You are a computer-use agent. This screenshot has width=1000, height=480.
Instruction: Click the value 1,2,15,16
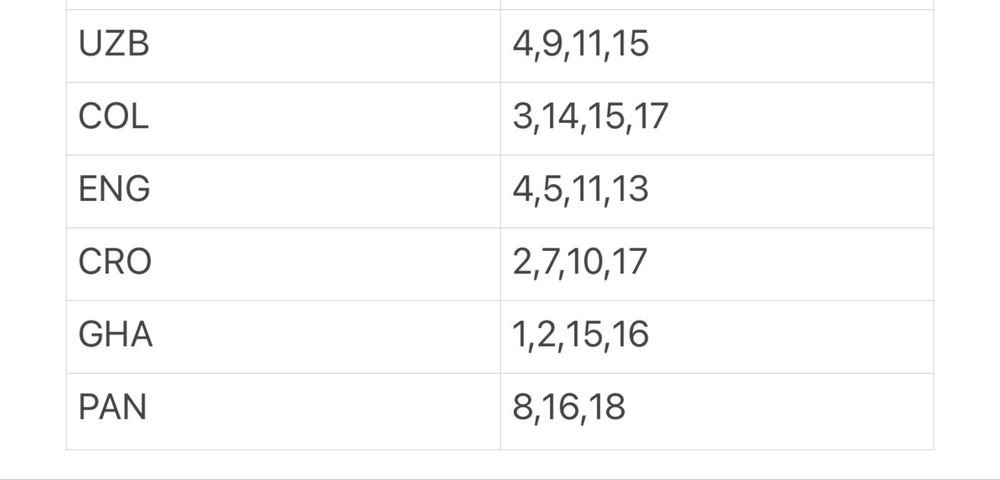click(x=580, y=335)
